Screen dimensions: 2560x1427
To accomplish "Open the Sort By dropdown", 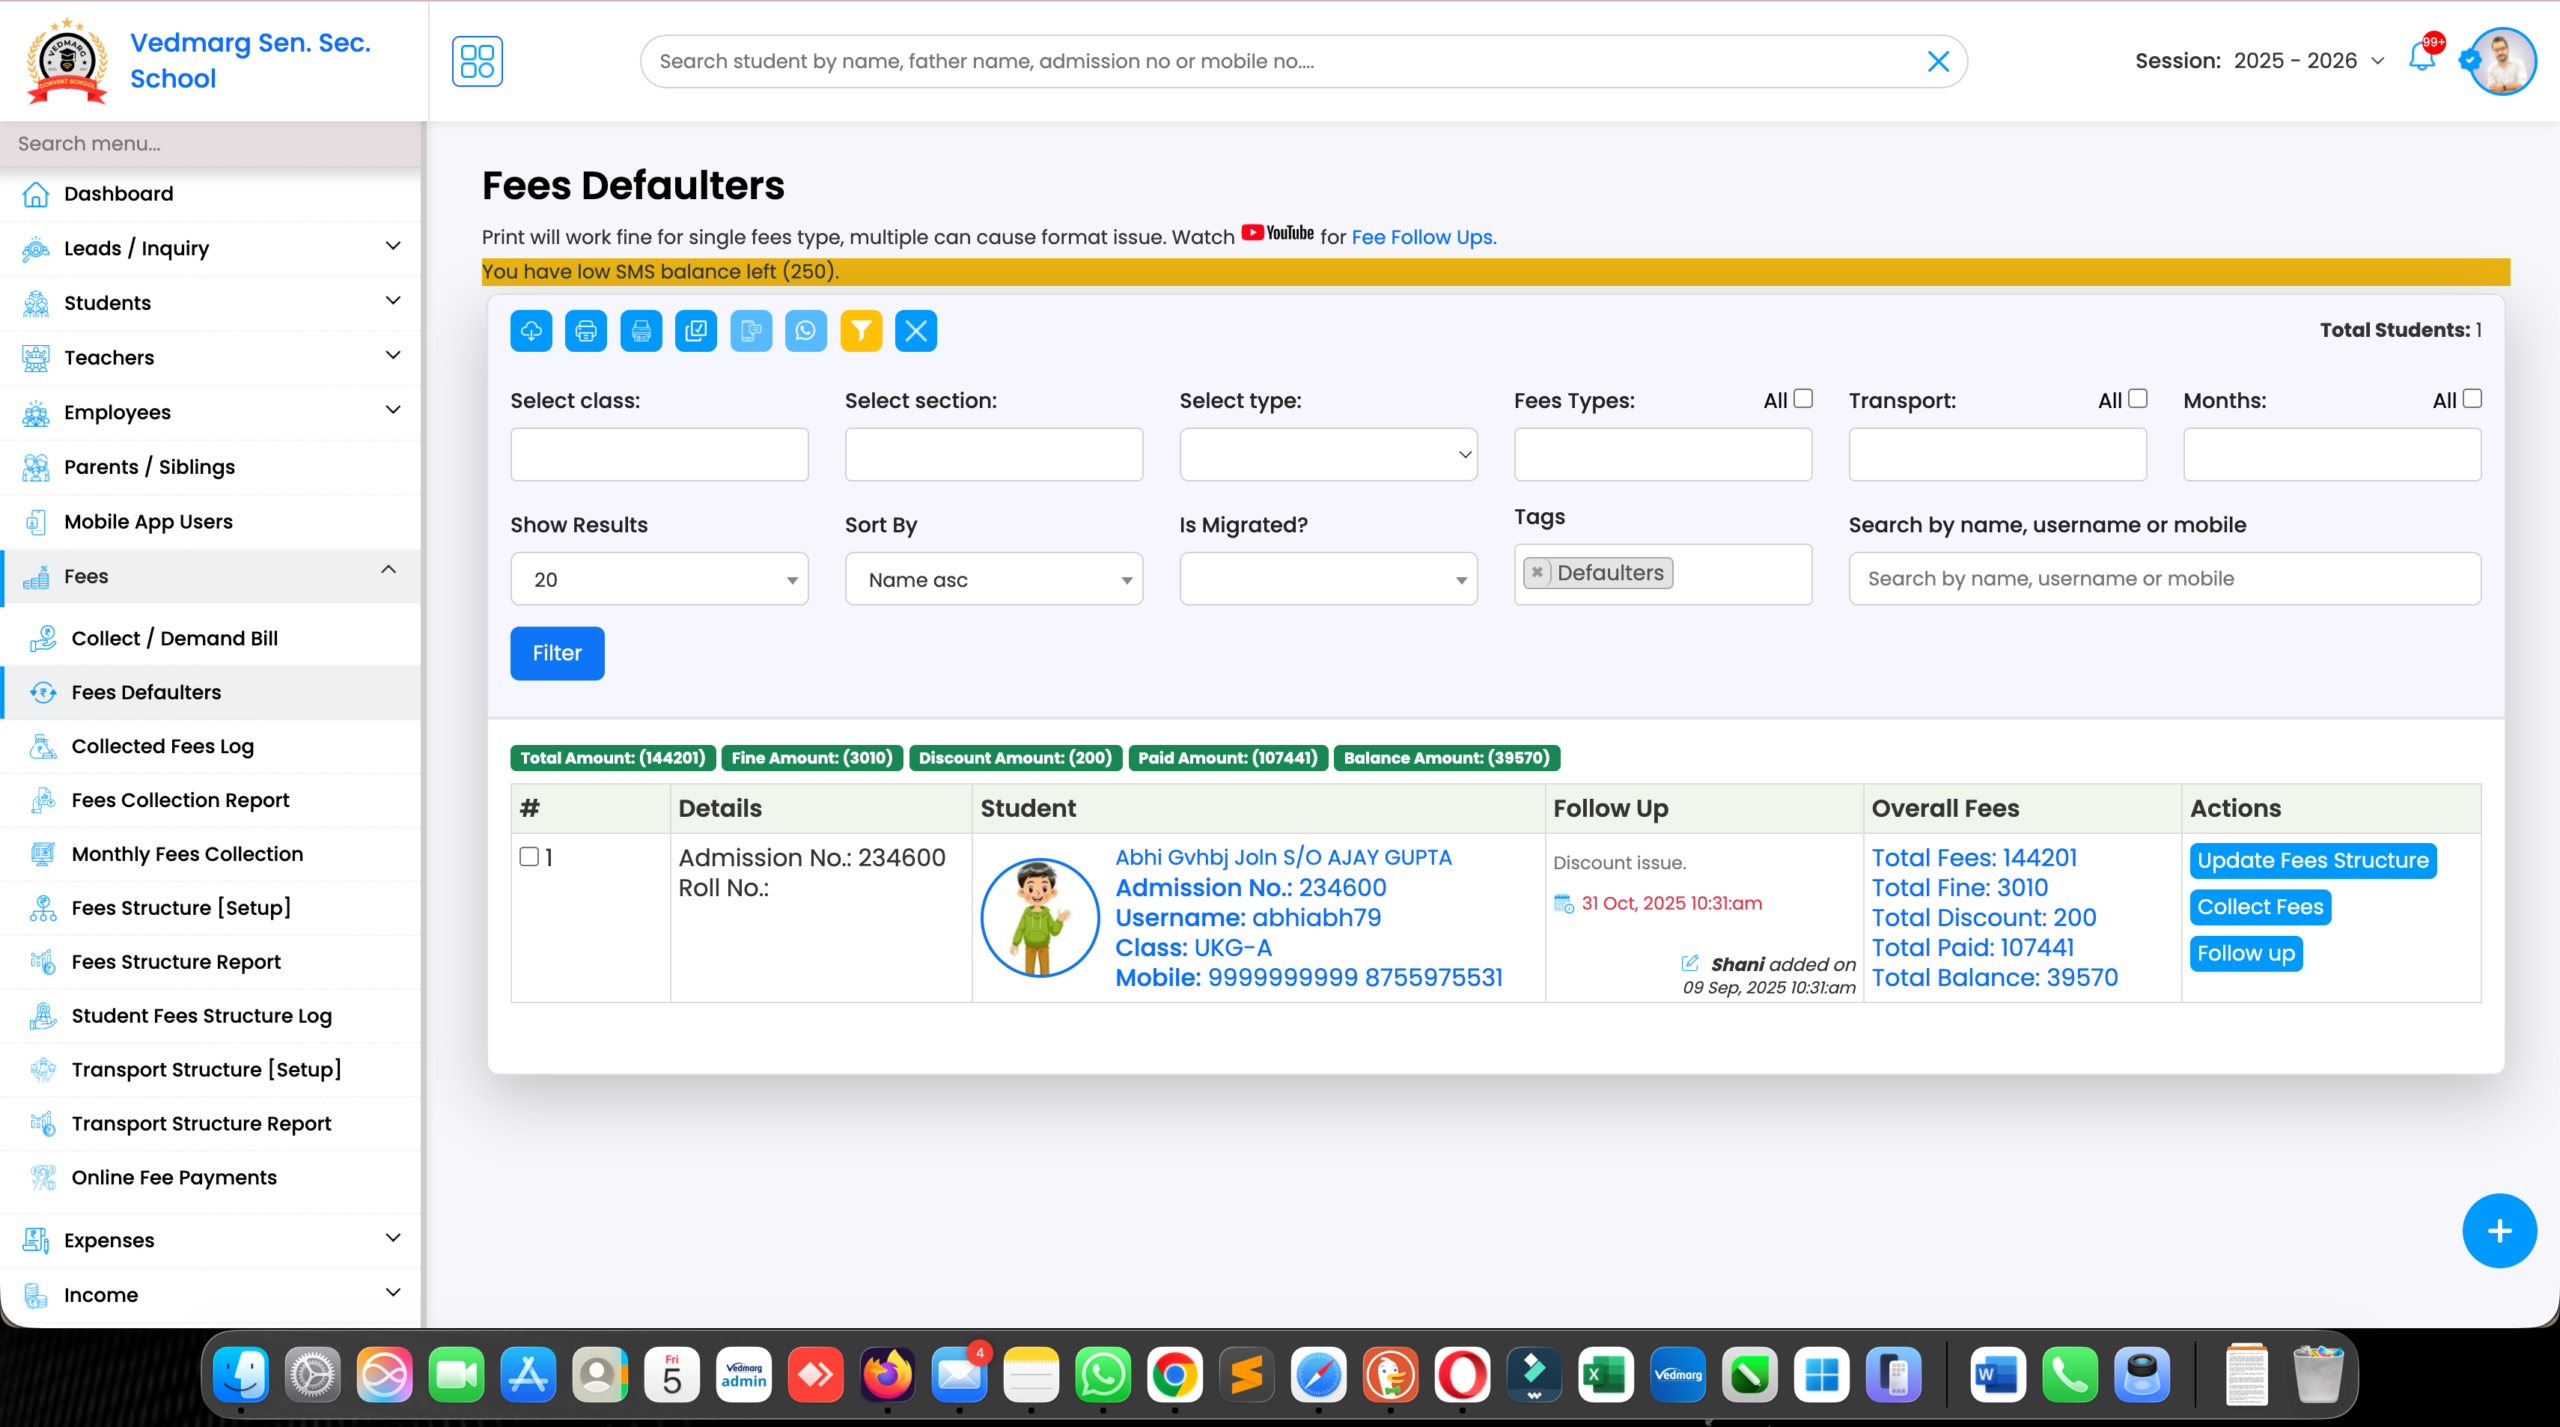I will point(993,579).
